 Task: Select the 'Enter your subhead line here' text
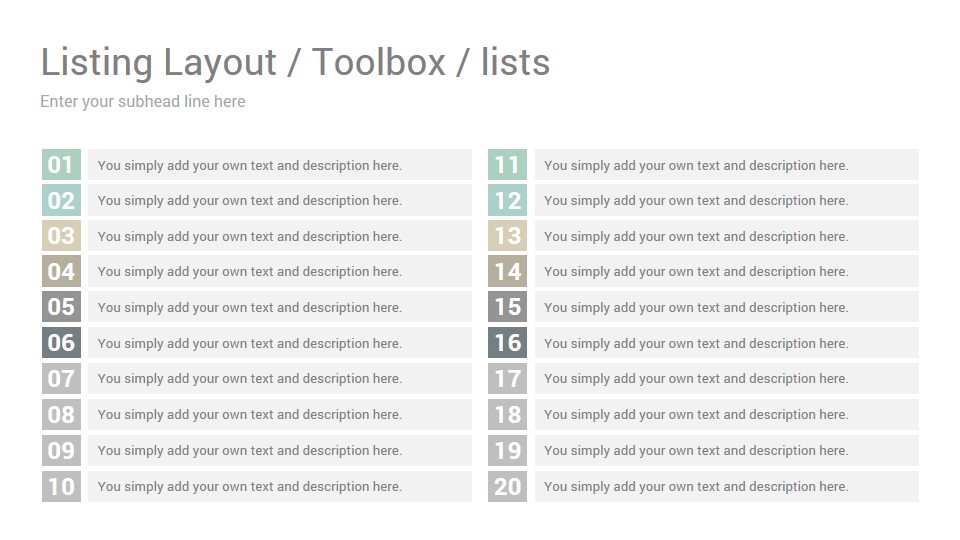(x=143, y=102)
